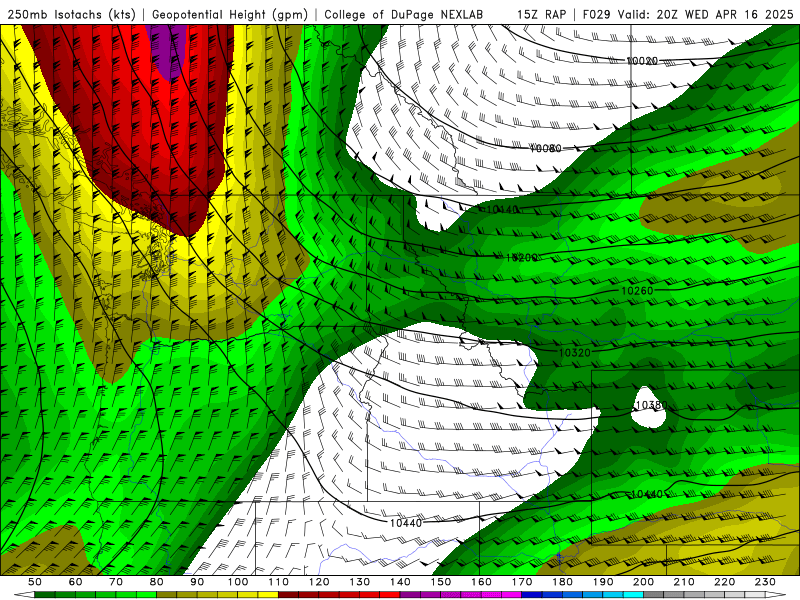Screen dimensions: 800x600
Task: Click the 230 label on the color scale
Action: (765, 582)
